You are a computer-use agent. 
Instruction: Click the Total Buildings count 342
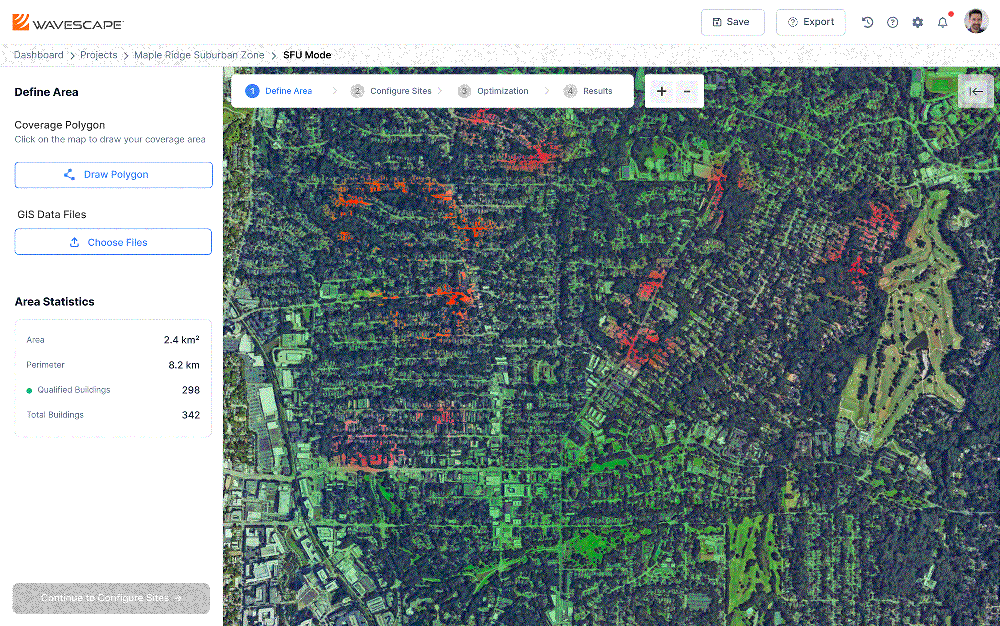[x=191, y=415]
